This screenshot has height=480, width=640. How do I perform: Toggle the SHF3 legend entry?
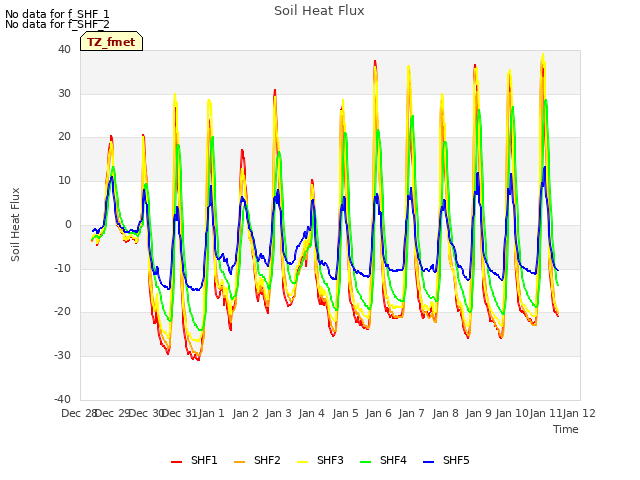[320, 460]
